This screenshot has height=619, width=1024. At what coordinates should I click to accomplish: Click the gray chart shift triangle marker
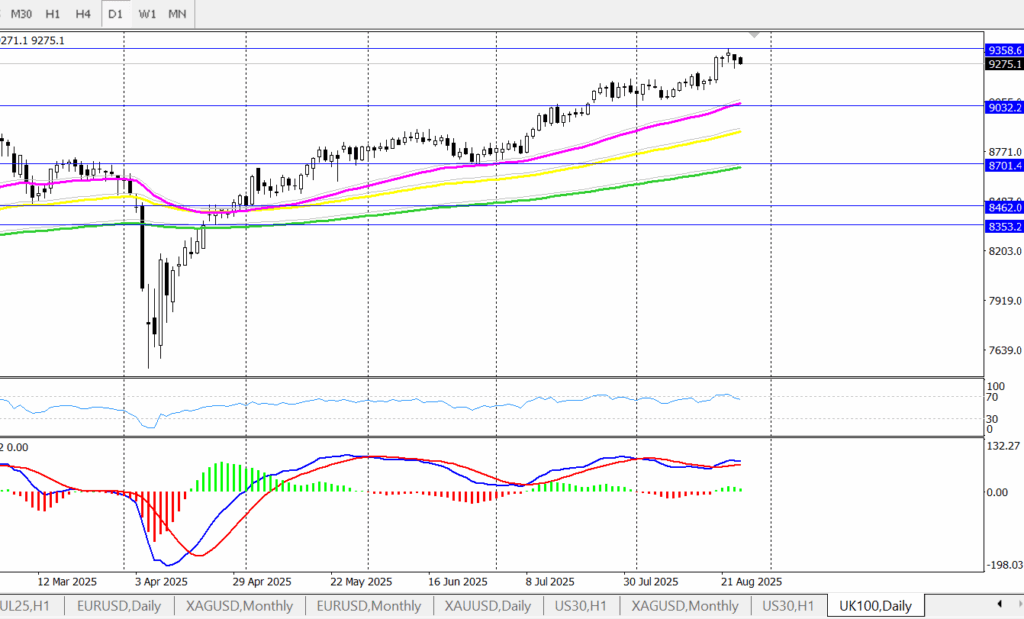pyautogui.click(x=755, y=36)
